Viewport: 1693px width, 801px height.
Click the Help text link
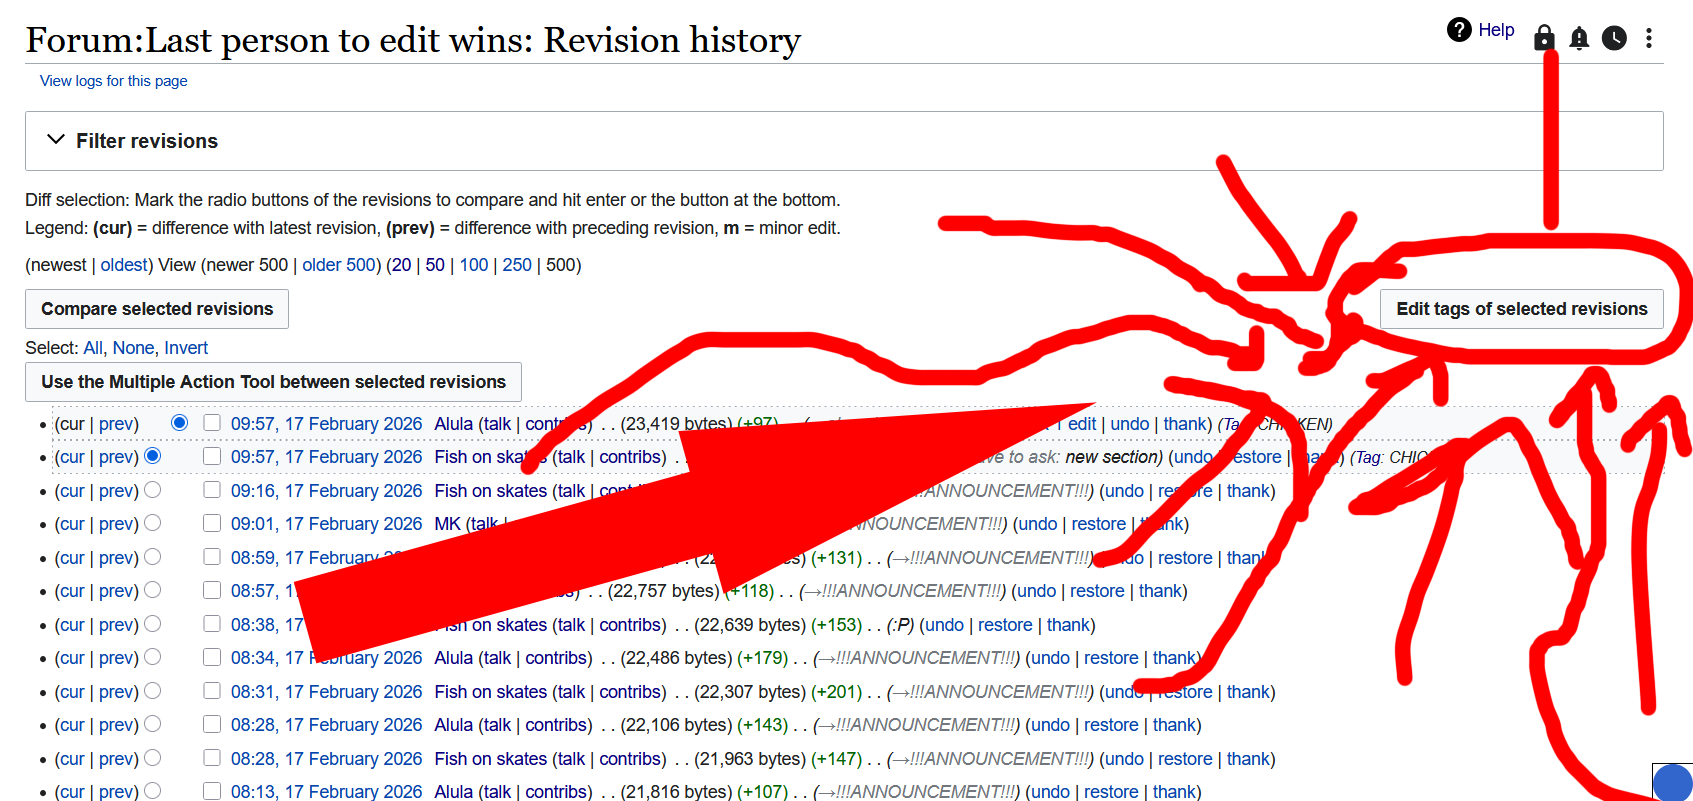1496,30
